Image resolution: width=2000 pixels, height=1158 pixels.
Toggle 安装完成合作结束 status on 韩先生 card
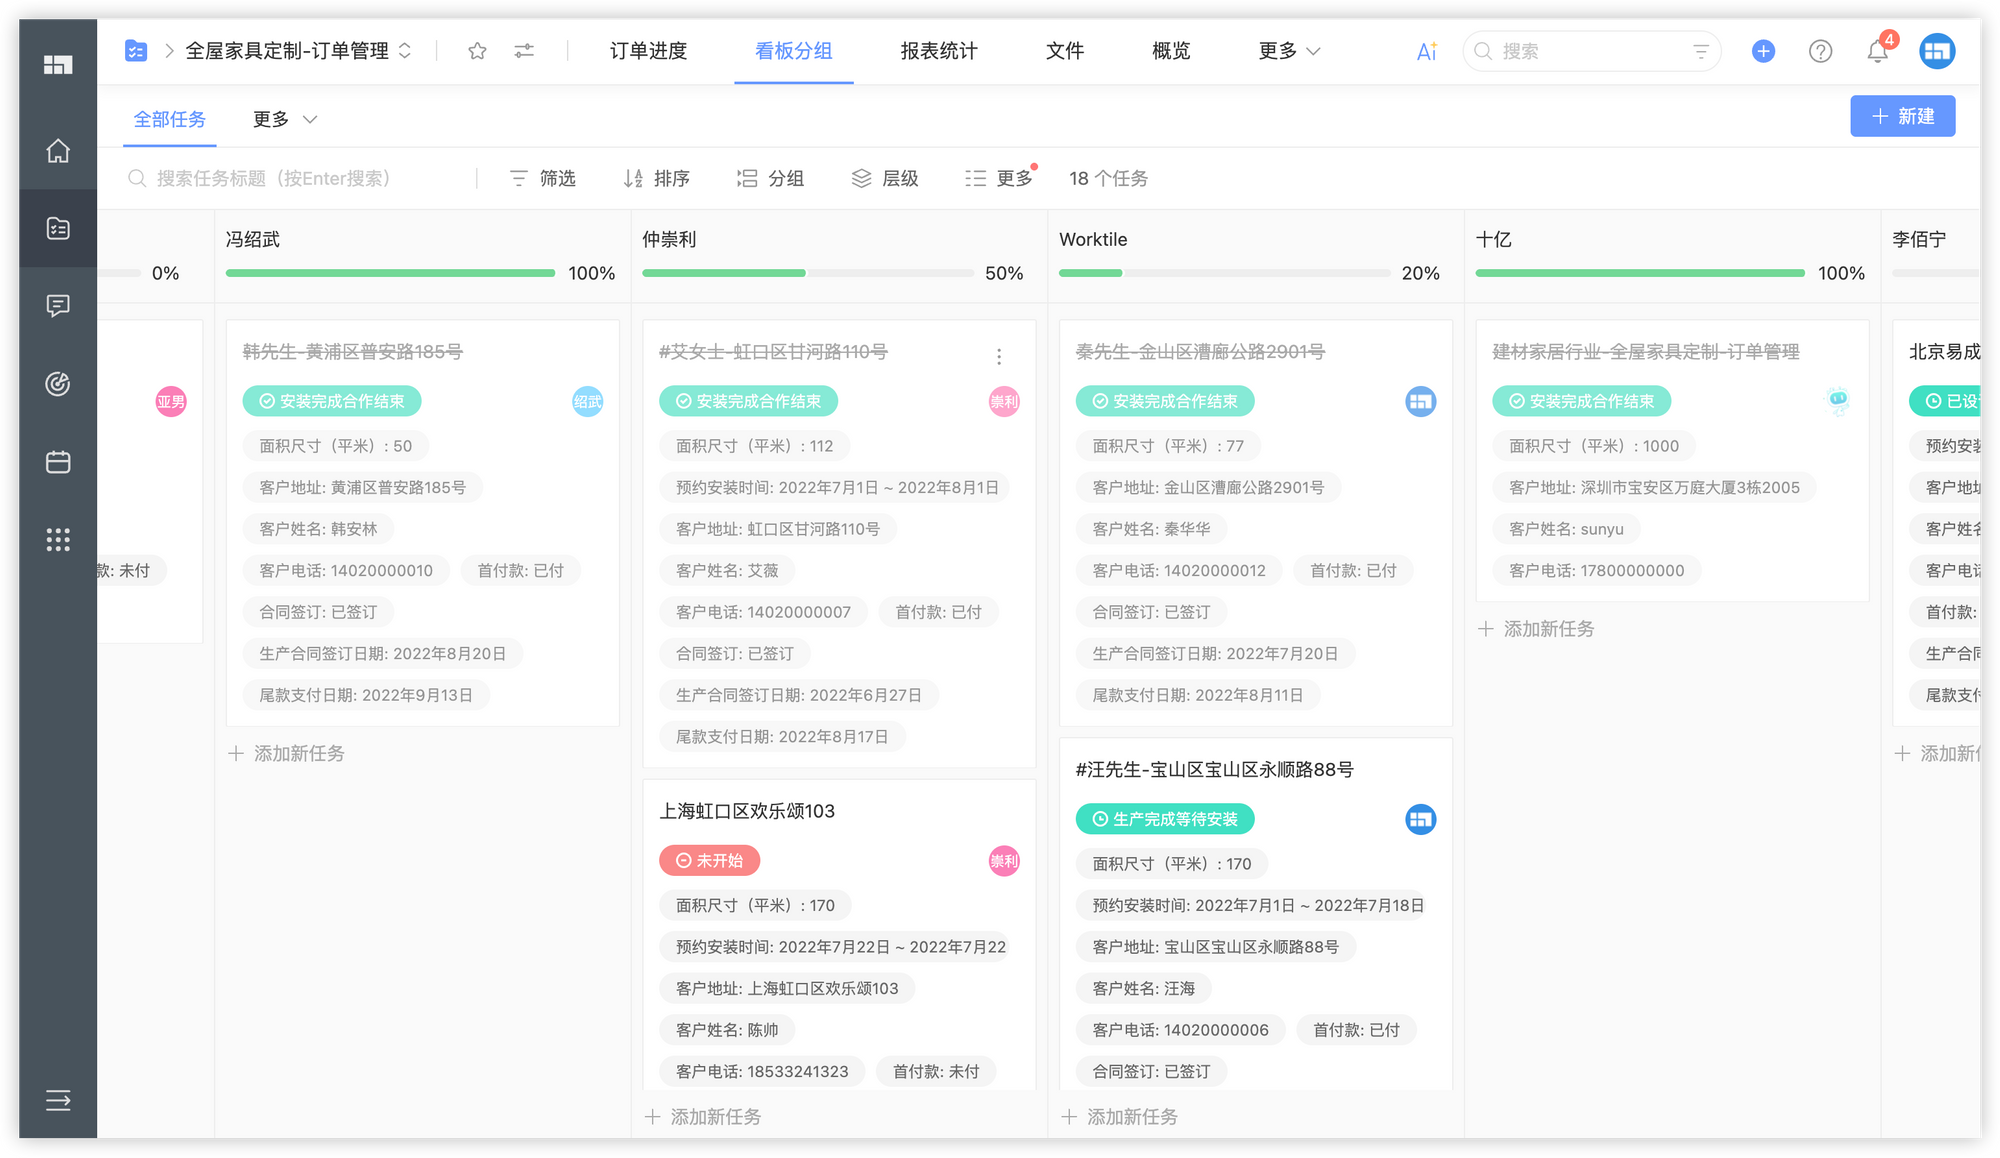click(x=331, y=402)
